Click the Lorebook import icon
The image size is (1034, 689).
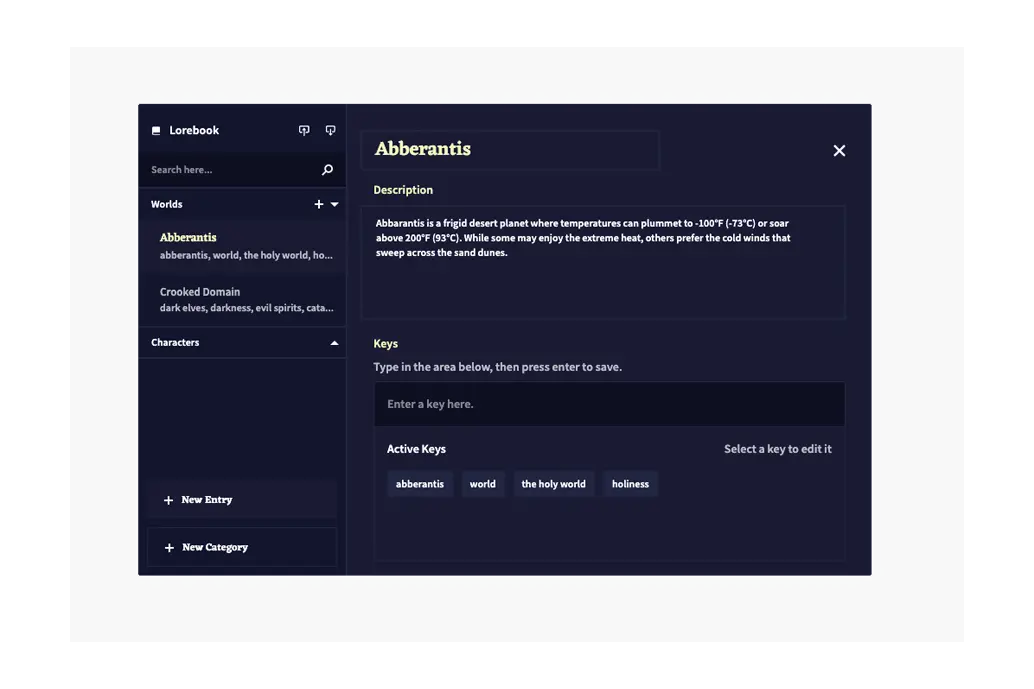304,130
